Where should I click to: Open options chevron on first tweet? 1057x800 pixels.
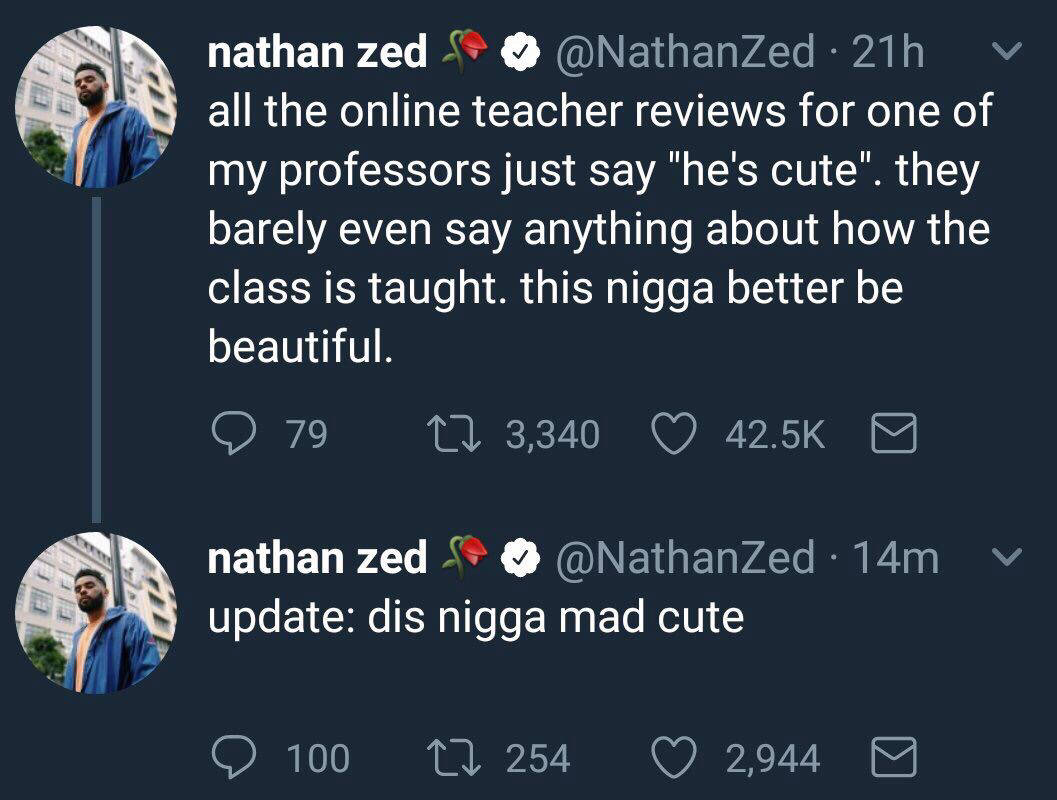pyautogui.click(x=1010, y=51)
